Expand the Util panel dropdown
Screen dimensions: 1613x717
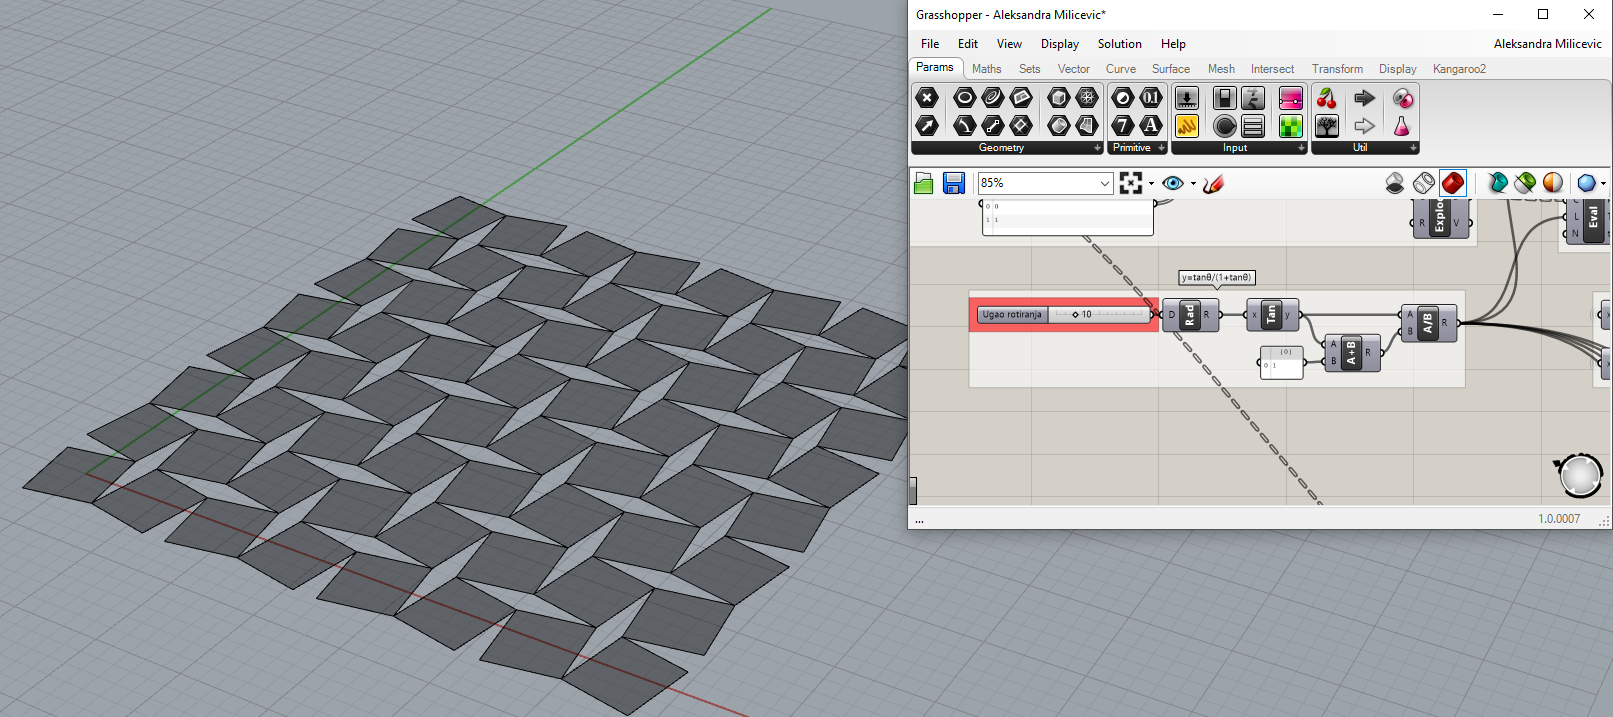(x=1413, y=148)
